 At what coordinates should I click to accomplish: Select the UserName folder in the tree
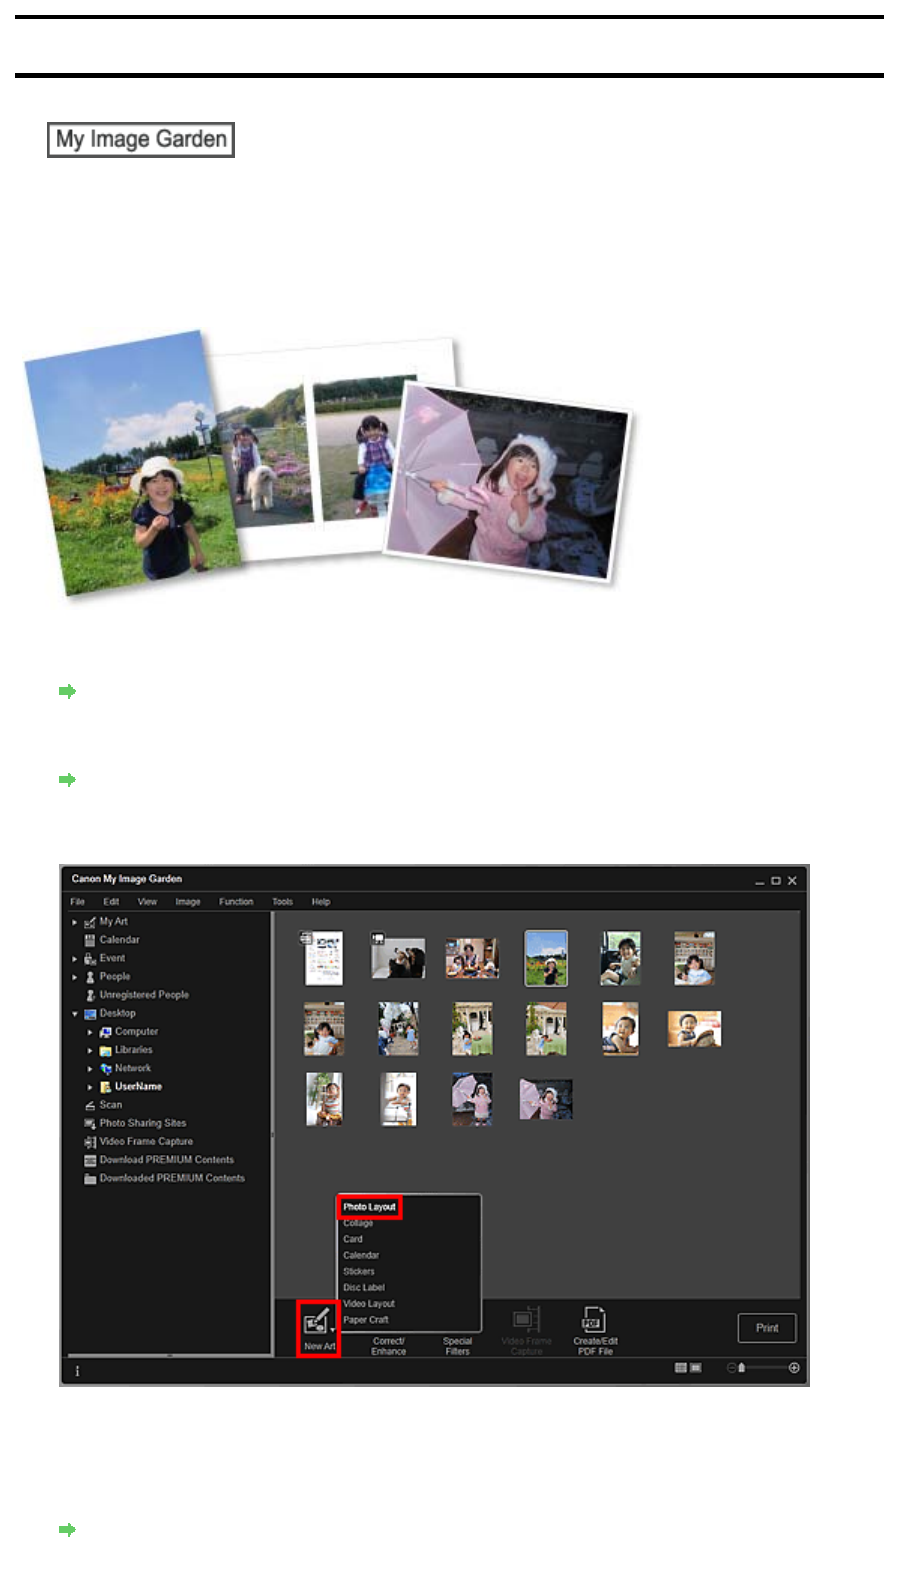pos(138,1086)
